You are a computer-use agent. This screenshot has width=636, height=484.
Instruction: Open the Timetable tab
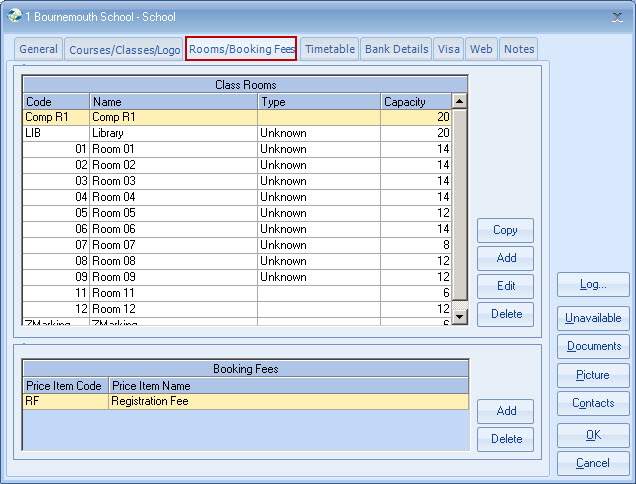click(x=329, y=49)
